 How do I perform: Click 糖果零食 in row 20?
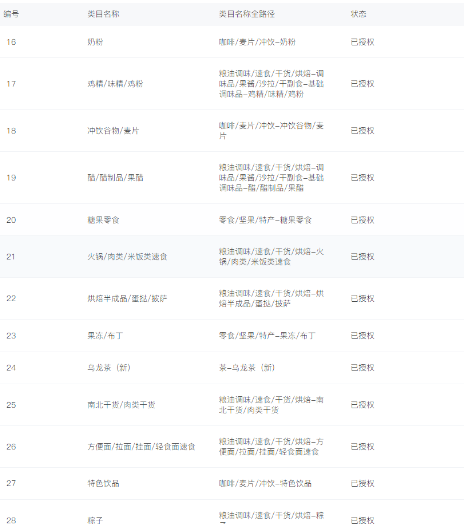click(103, 220)
